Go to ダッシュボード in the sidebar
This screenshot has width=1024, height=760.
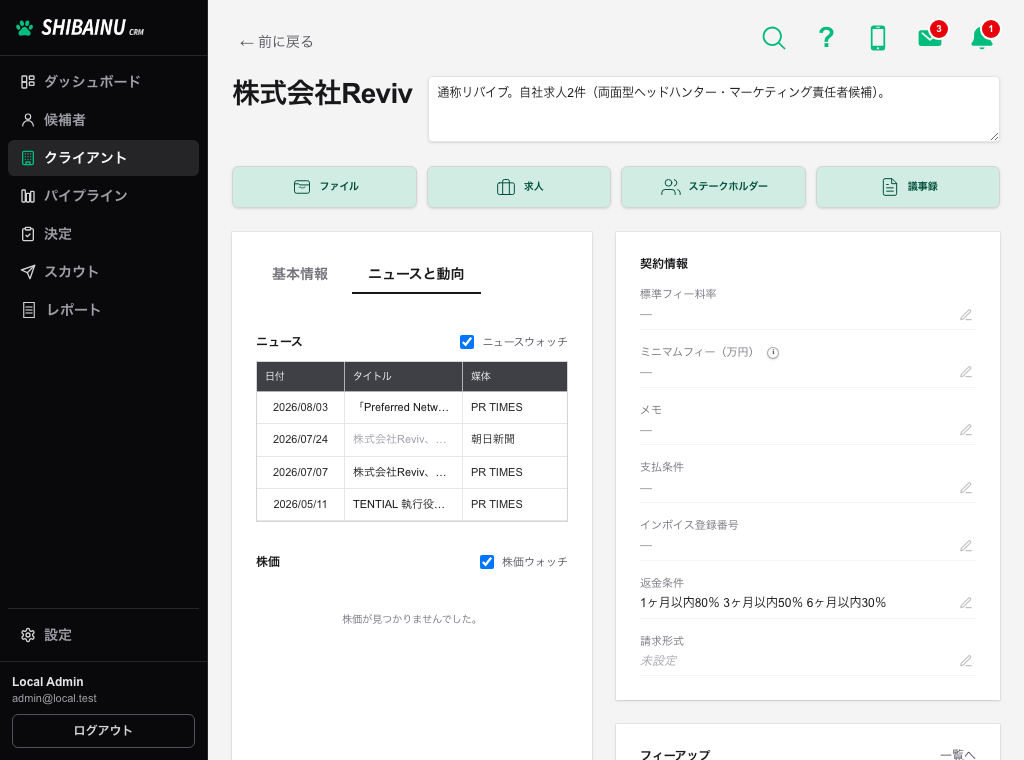pyautogui.click(x=103, y=82)
